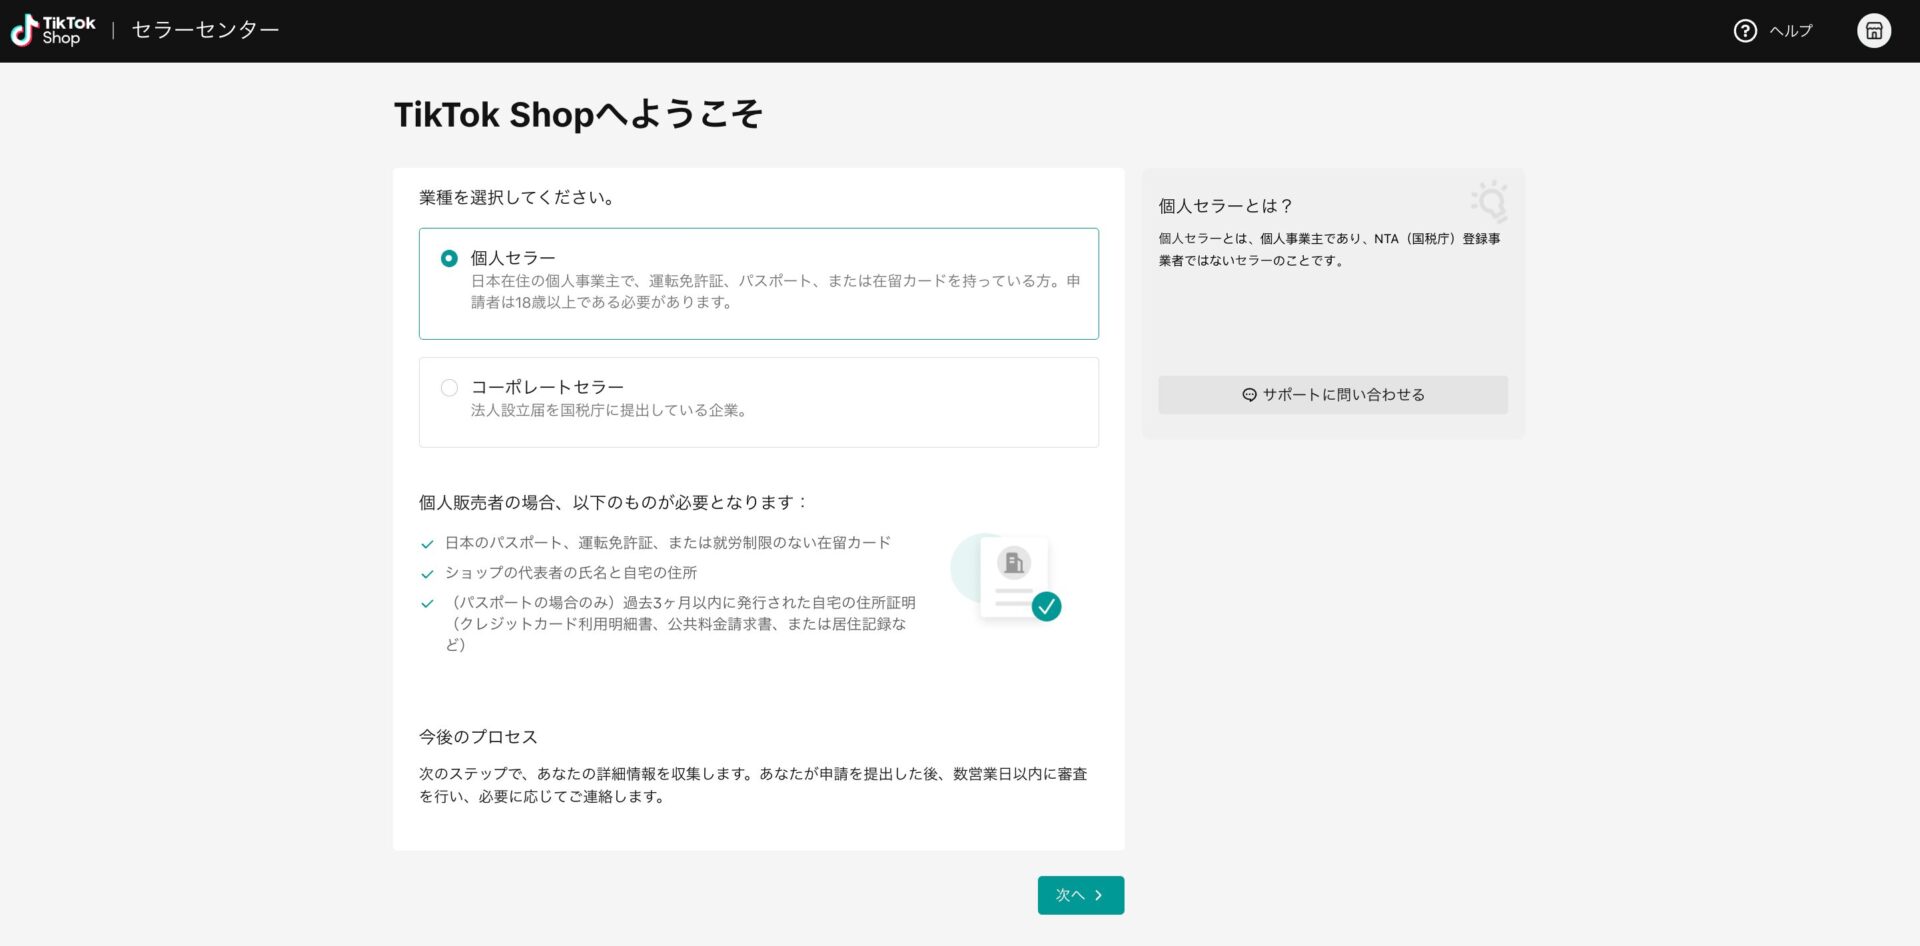Image resolution: width=1920 pixels, height=946 pixels.
Task: Click the 個人セラー option card
Action: [758, 283]
